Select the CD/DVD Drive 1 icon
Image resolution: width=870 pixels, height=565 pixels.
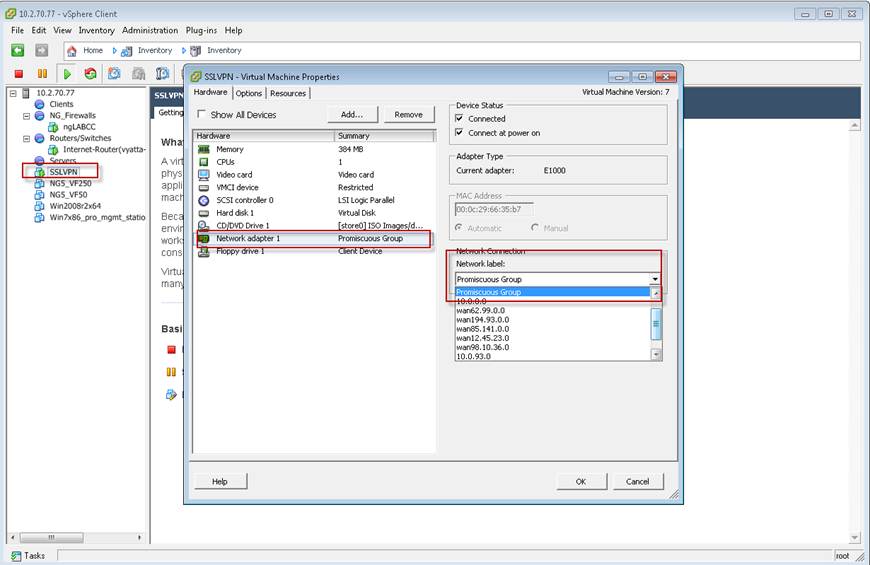(204, 226)
